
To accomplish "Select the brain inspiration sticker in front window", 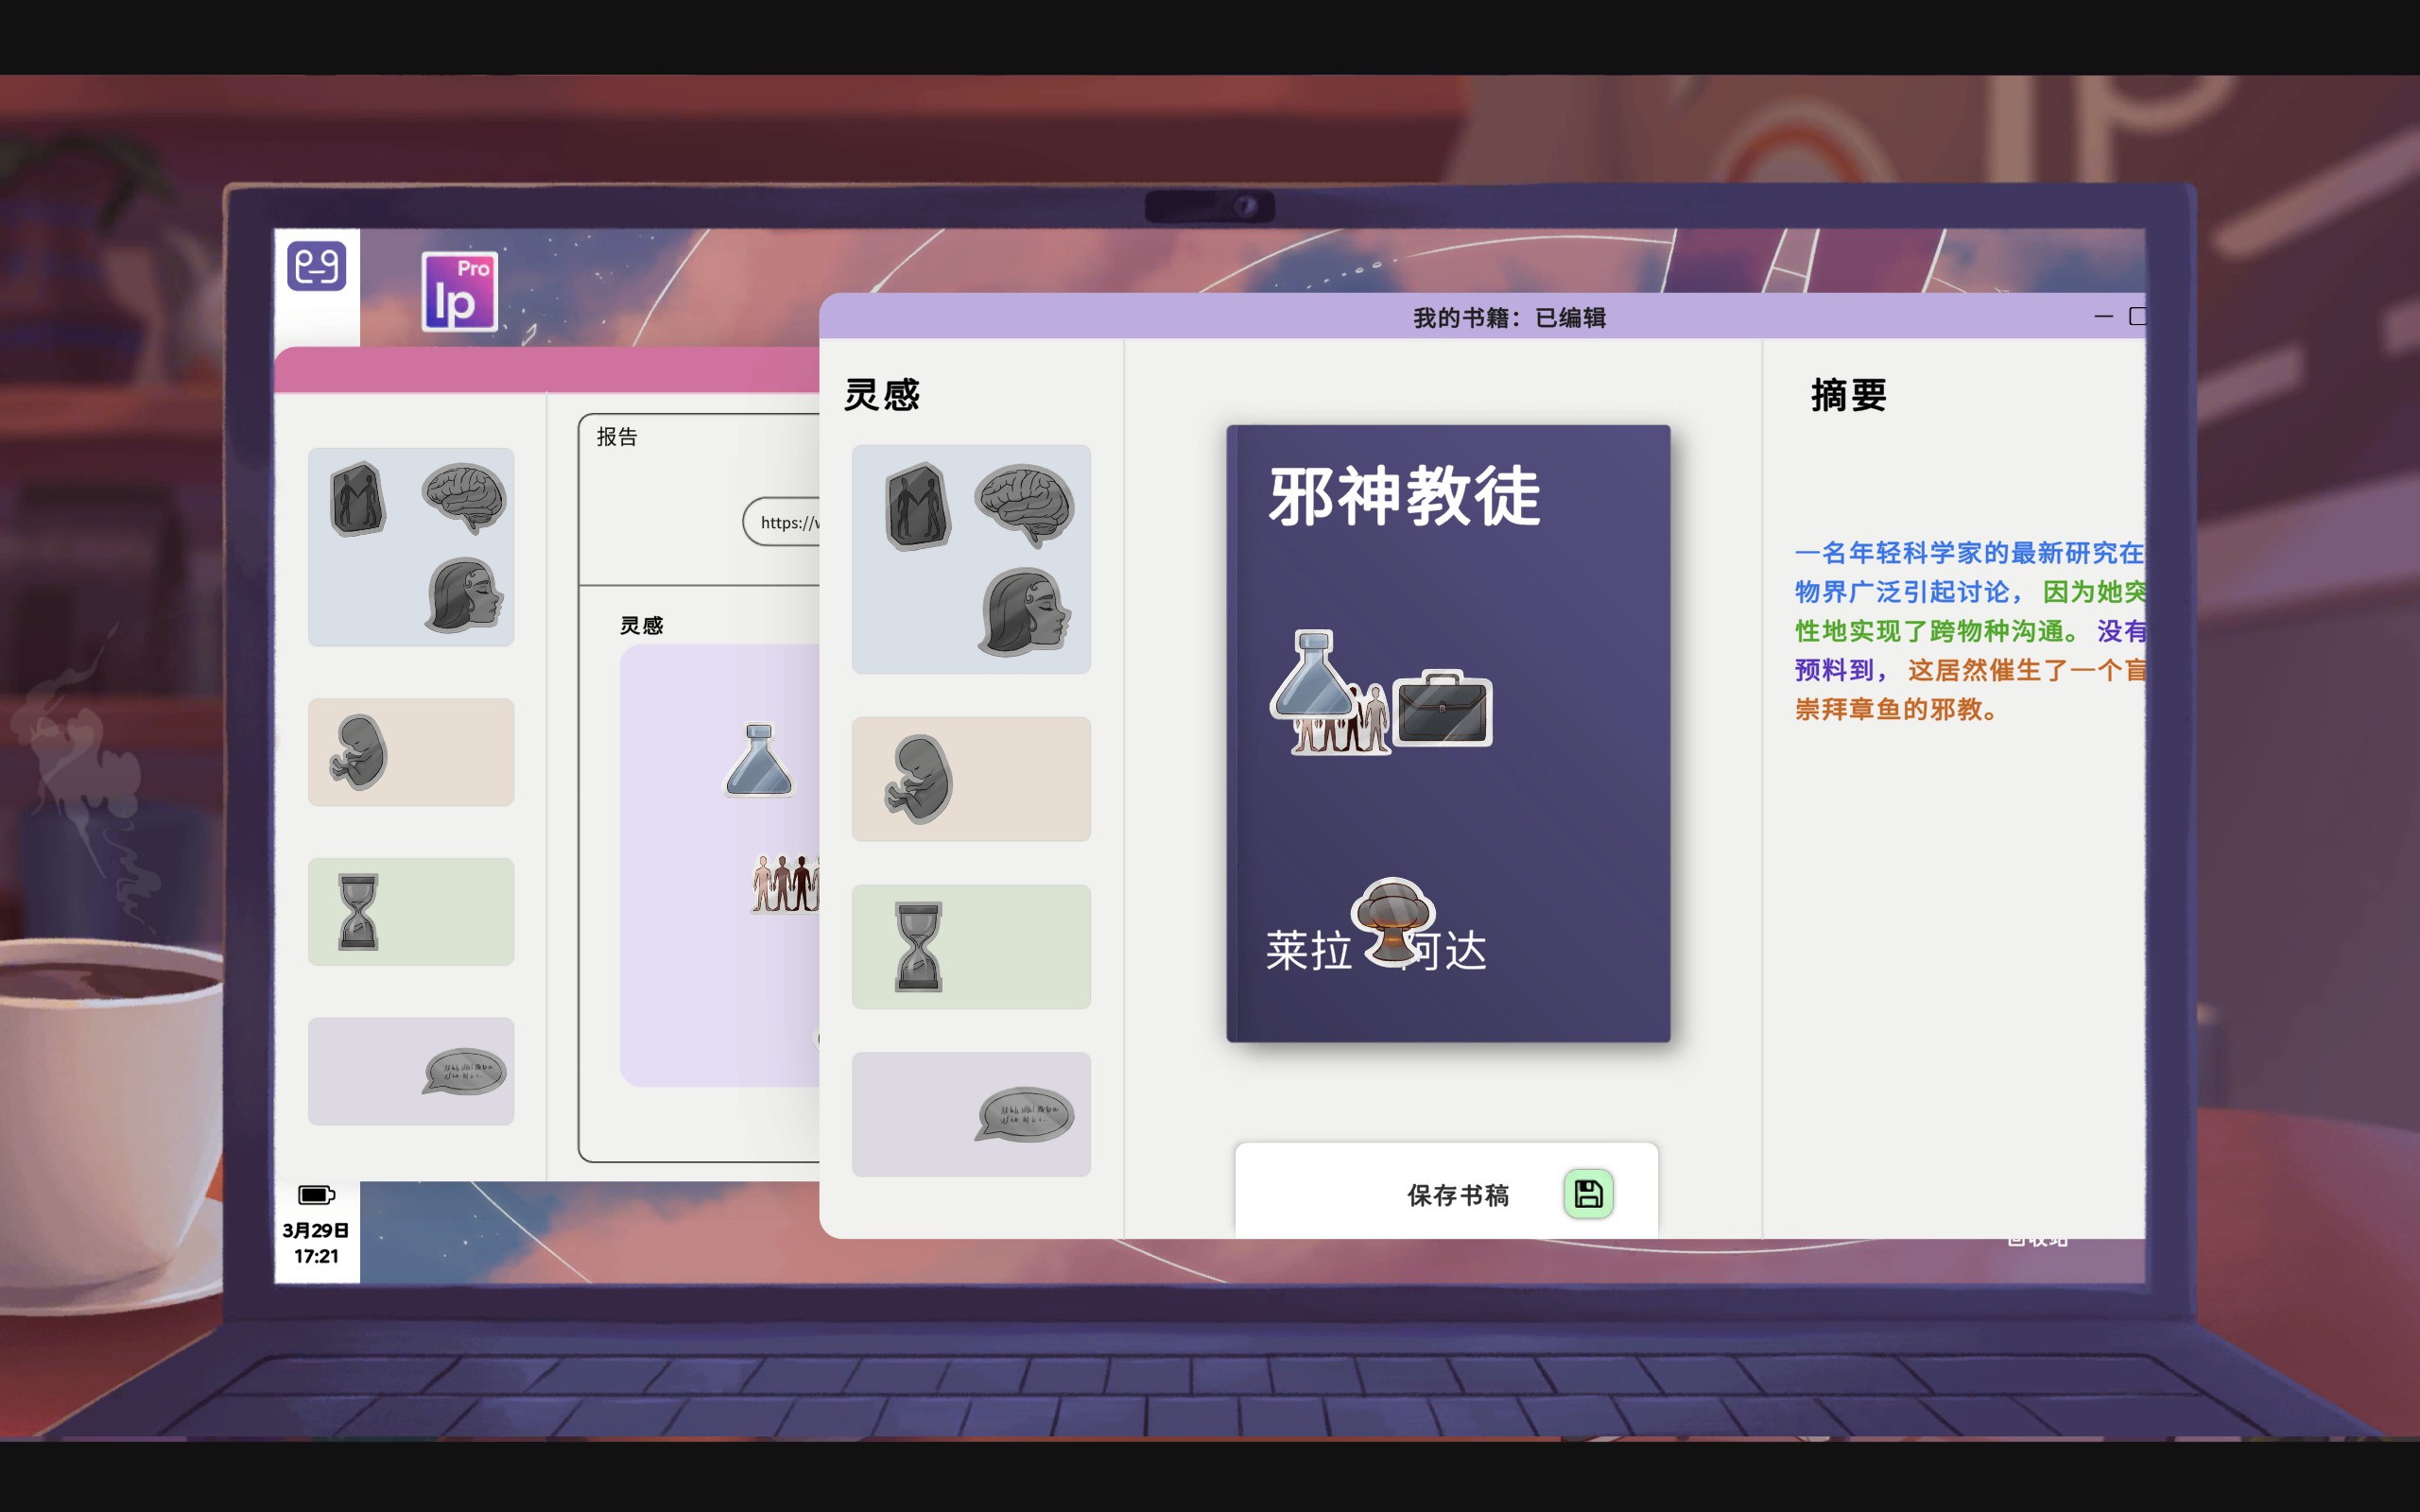I will (1023, 504).
